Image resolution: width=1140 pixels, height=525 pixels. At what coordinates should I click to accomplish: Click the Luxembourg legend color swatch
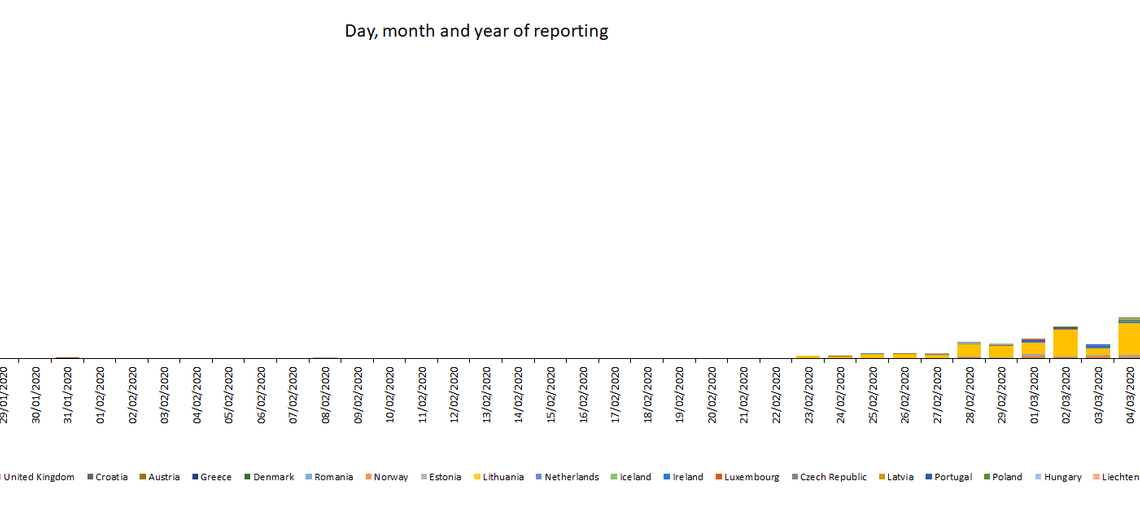click(x=719, y=477)
